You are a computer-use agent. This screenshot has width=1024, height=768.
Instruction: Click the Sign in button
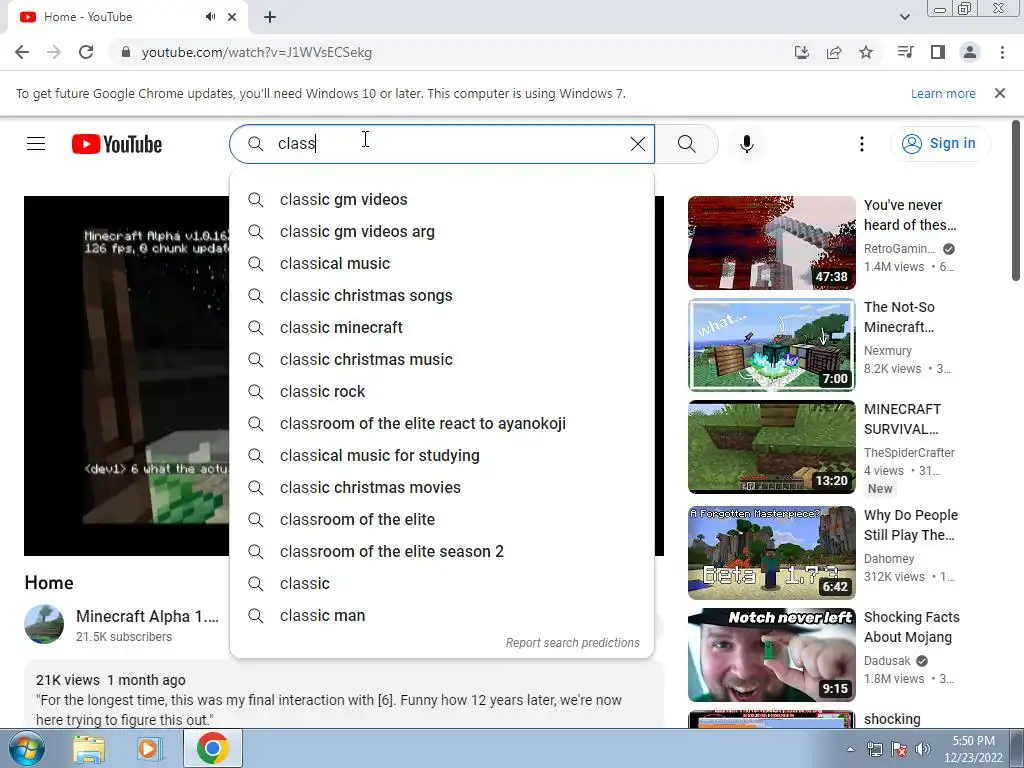click(938, 144)
